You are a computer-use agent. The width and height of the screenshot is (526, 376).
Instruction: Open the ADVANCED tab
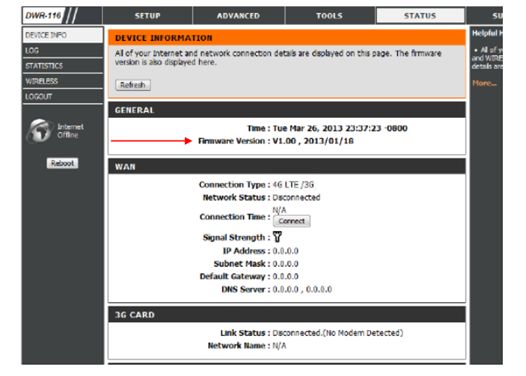(238, 16)
